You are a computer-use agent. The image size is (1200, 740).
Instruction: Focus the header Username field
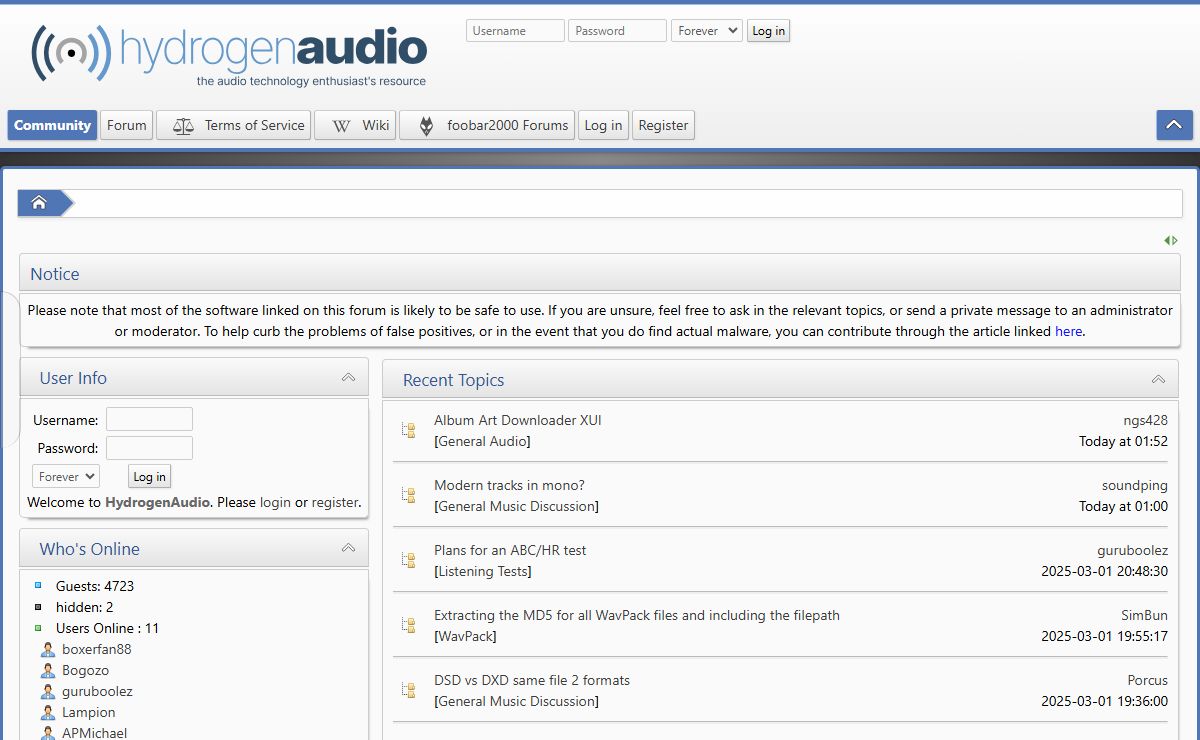pos(515,31)
